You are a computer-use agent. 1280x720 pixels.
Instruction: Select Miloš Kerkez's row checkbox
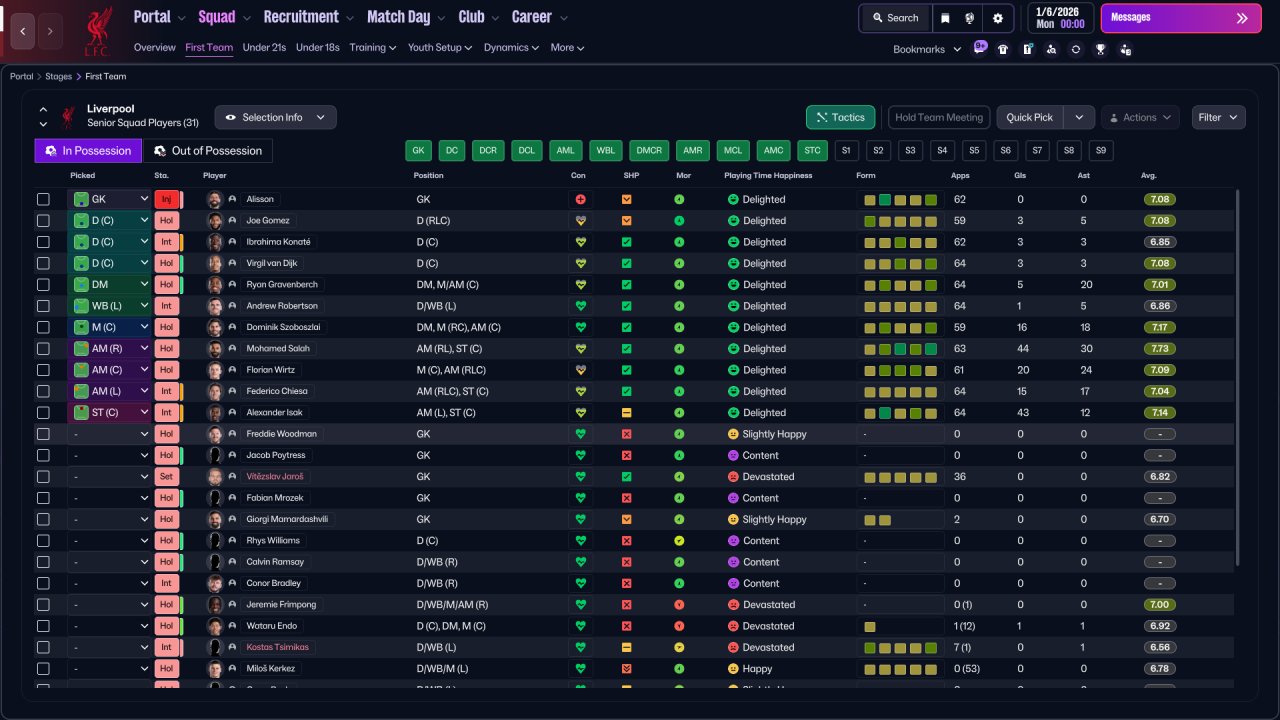pyautogui.click(x=43, y=669)
